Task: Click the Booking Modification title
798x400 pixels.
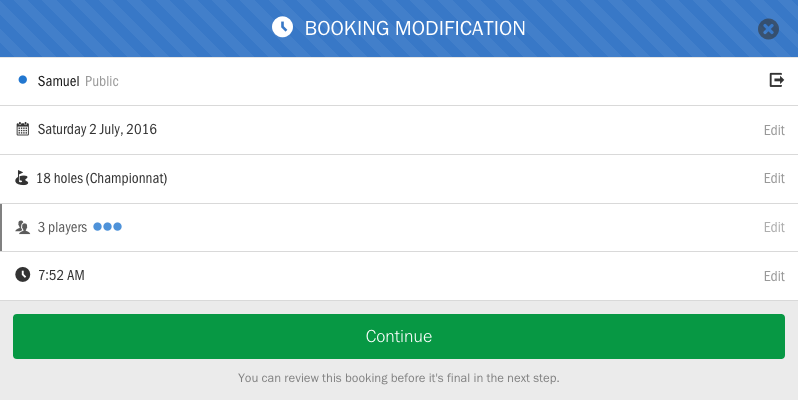Action: [414, 28]
